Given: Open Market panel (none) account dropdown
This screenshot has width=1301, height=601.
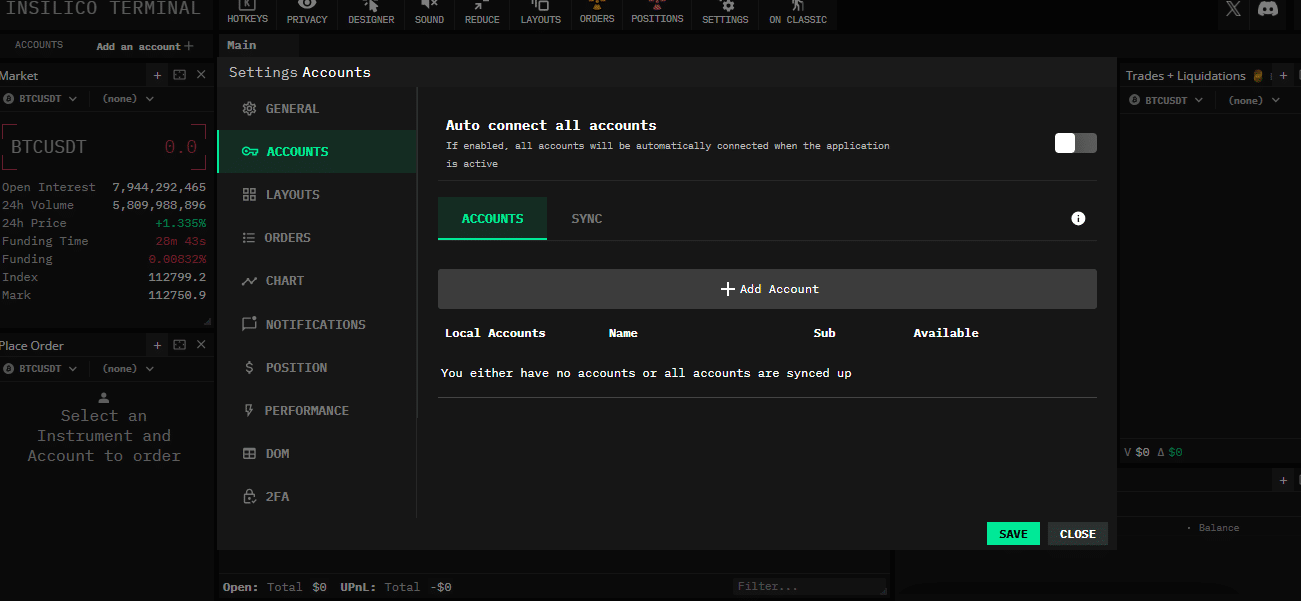Looking at the screenshot, I should [x=128, y=99].
